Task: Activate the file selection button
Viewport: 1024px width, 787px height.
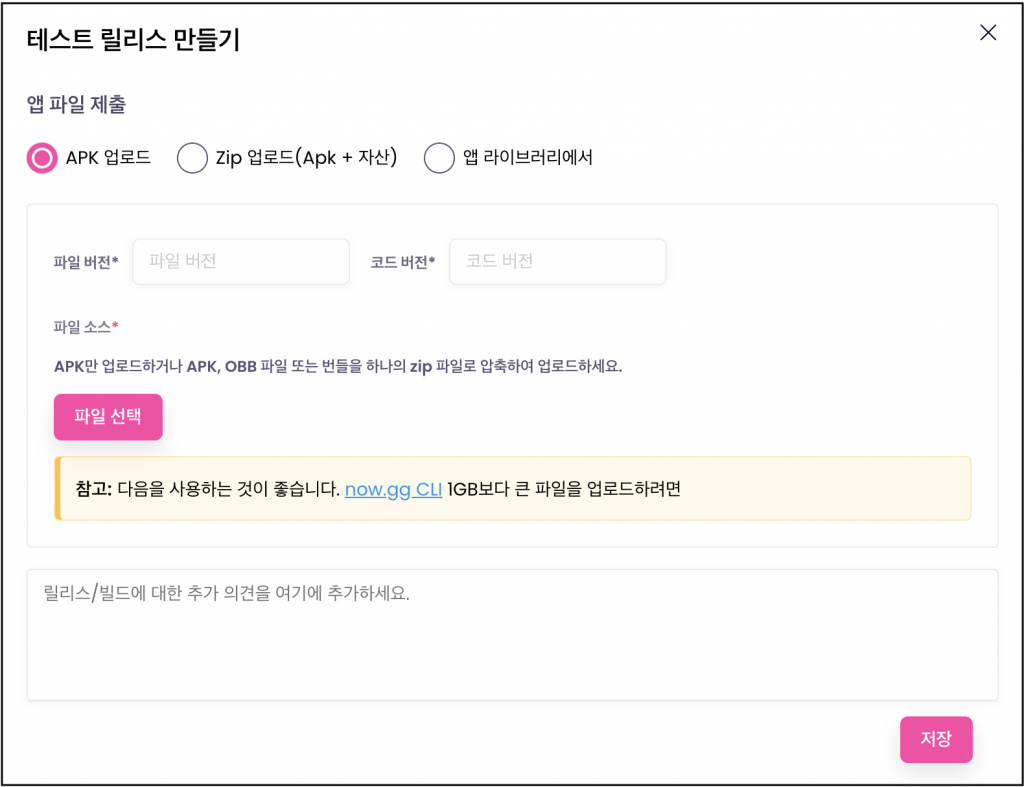Action: click(108, 417)
